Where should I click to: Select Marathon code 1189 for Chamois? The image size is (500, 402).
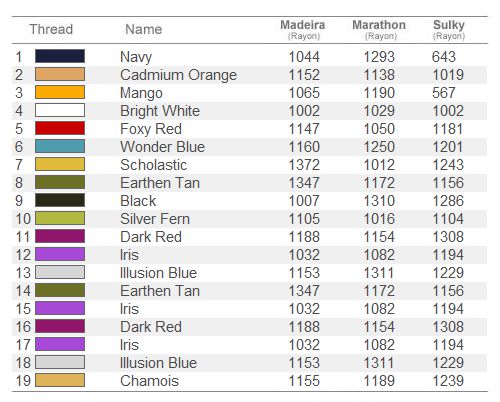(x=379, y=381)
